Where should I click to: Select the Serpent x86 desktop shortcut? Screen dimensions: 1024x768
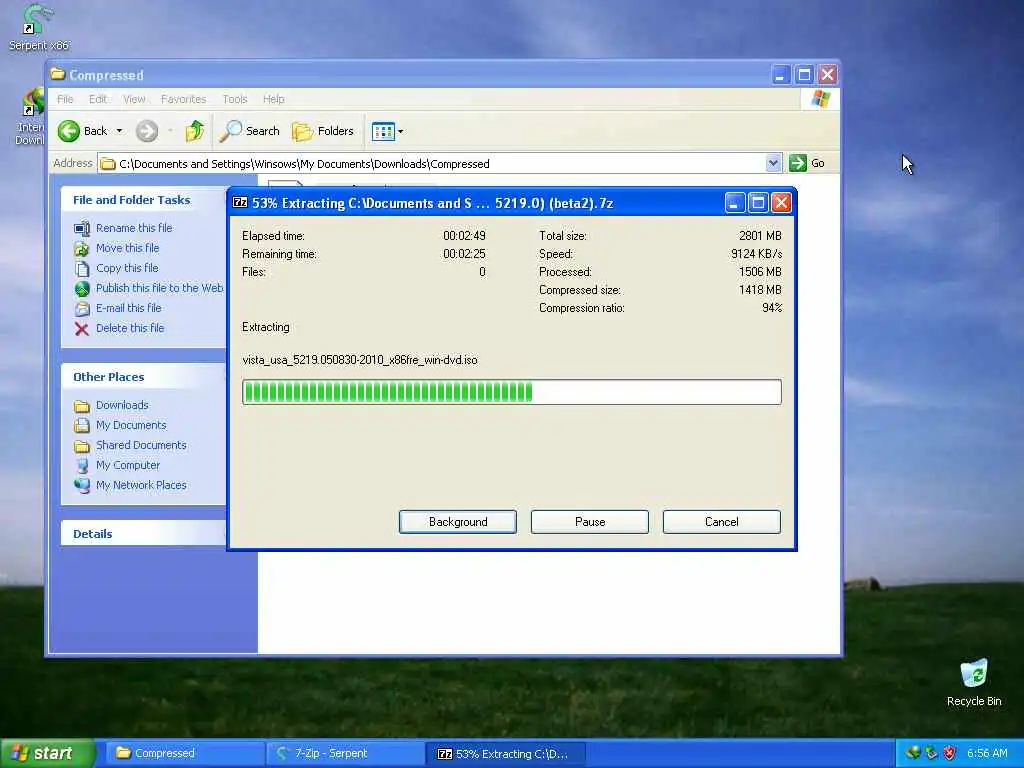[39, 27]
